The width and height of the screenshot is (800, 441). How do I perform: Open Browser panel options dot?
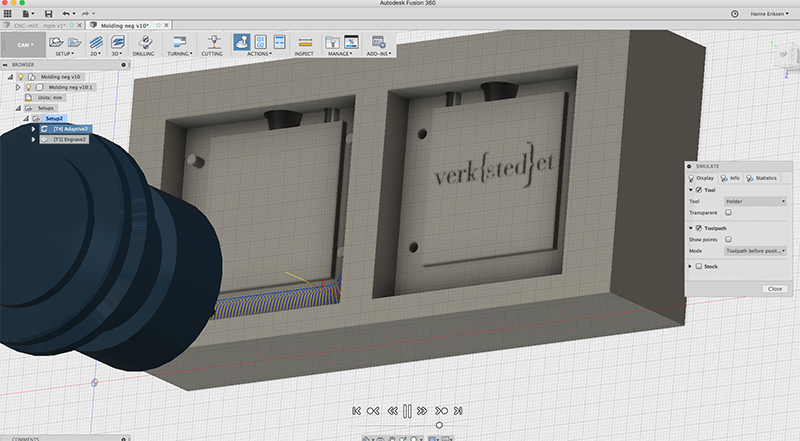(123, 65)
